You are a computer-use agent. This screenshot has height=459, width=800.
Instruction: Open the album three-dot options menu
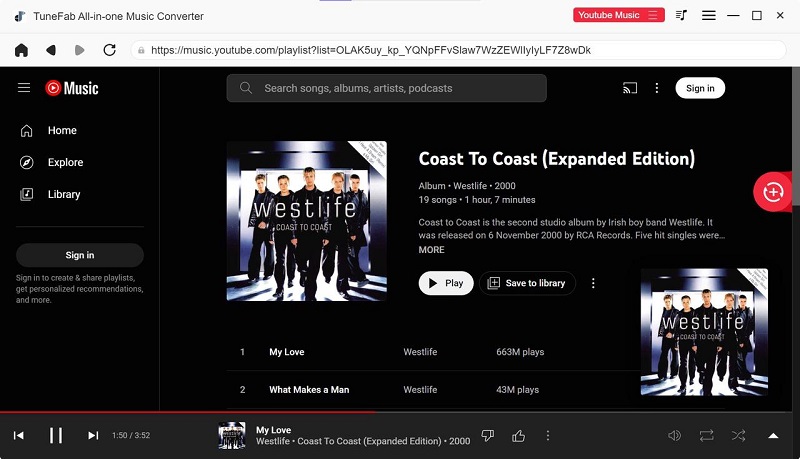(593, 283)
